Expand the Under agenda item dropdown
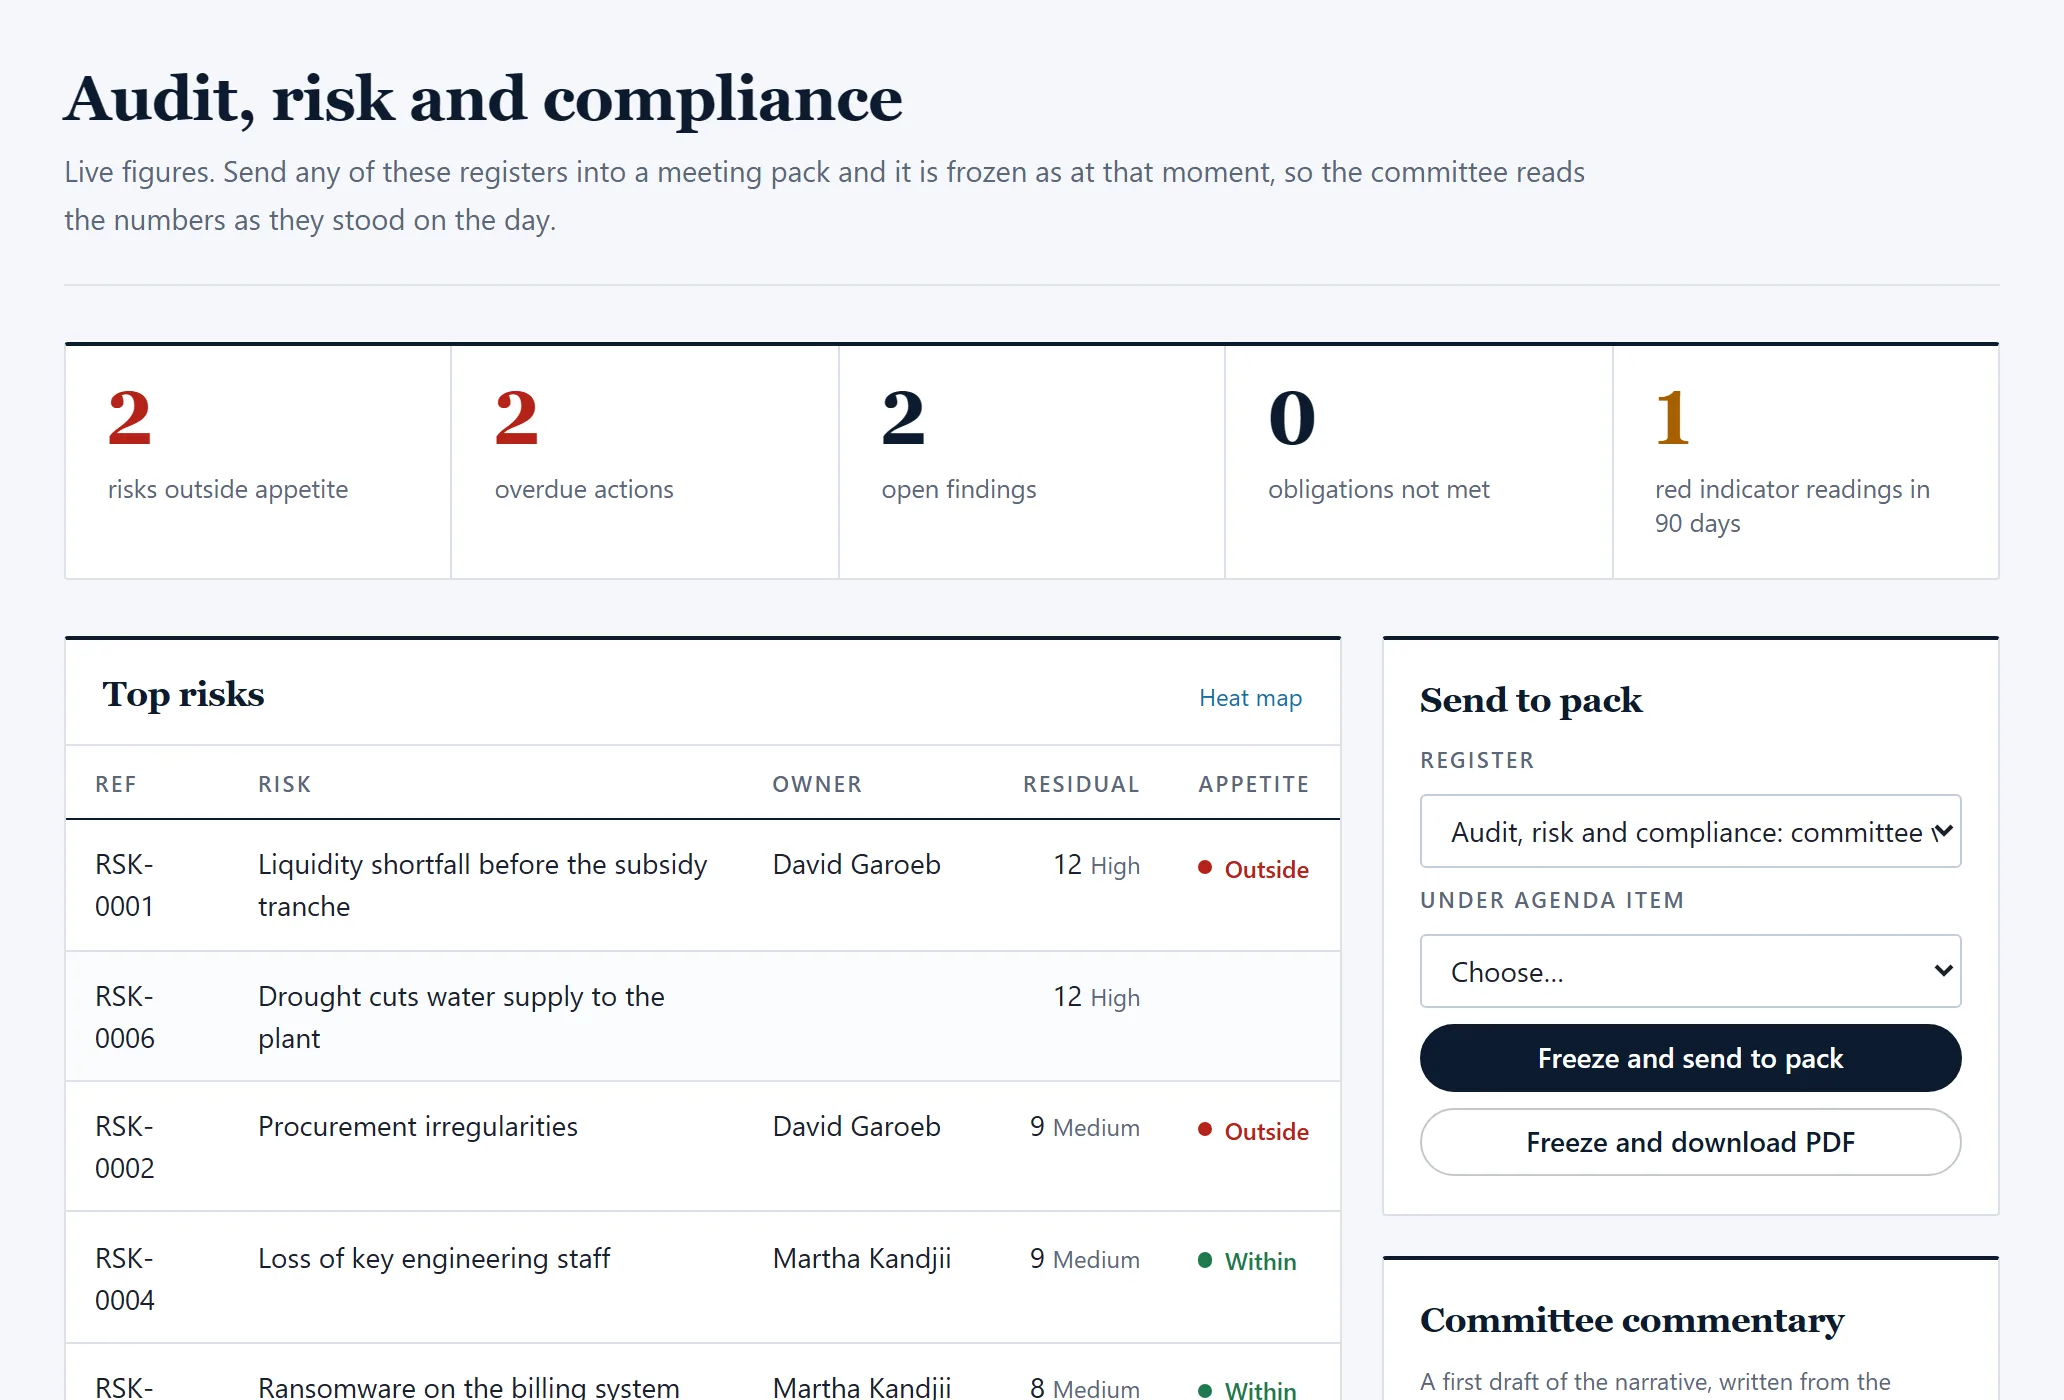Image resolution: width=2064 pixels, height=1400 pixels. coord(1690,971)
